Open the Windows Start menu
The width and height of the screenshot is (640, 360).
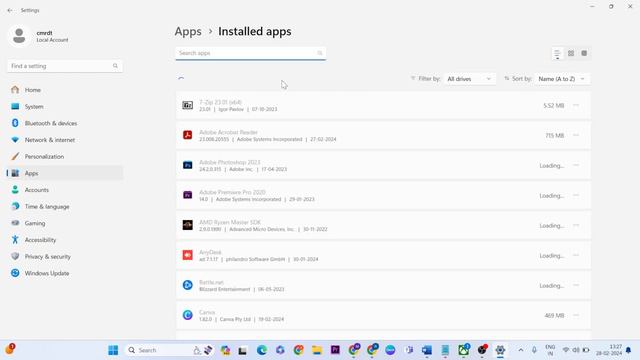coord(113,350)
